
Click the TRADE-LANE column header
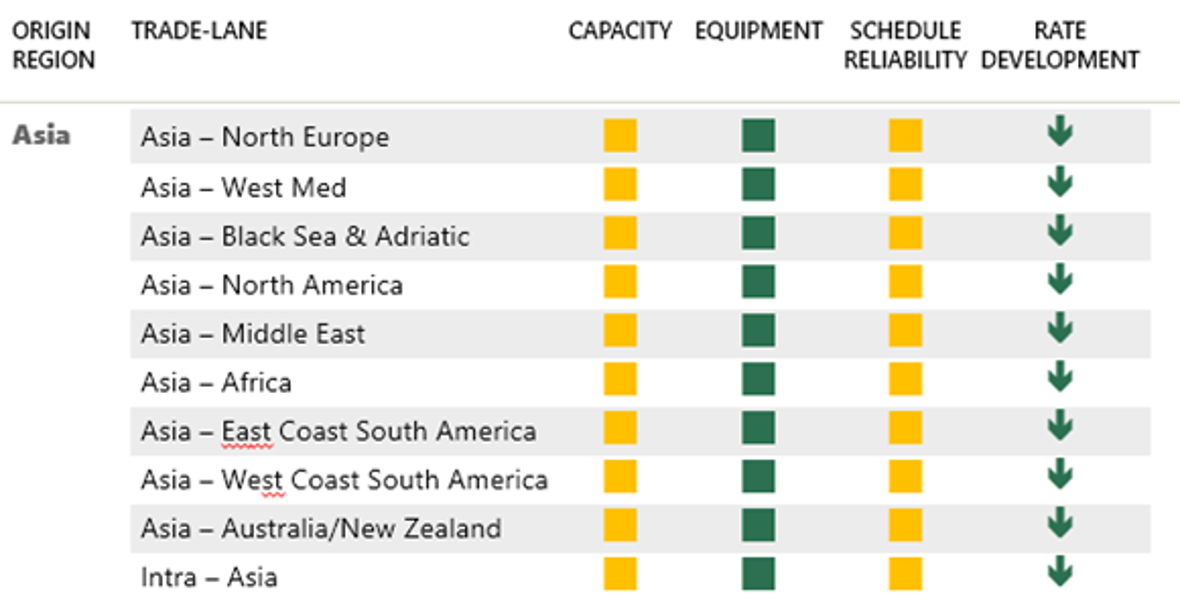pos(199,31)
